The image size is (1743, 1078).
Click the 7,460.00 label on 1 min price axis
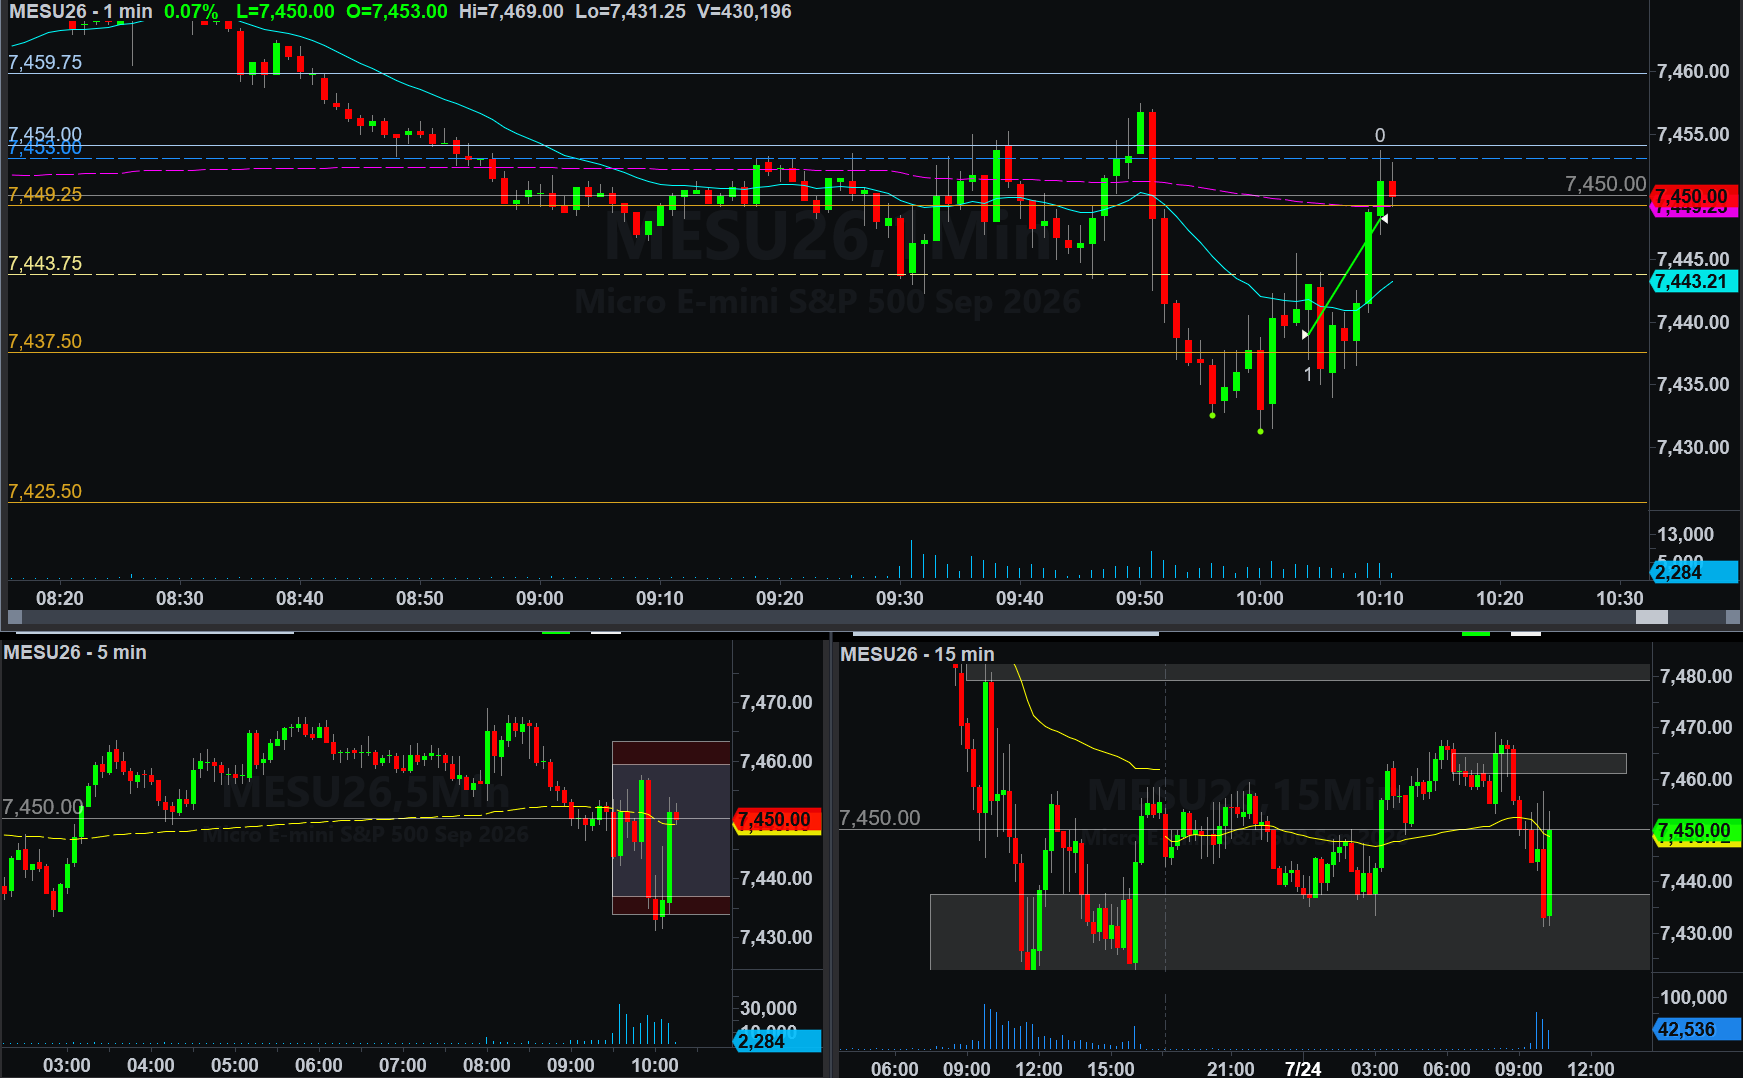[x=1693, y=71]
